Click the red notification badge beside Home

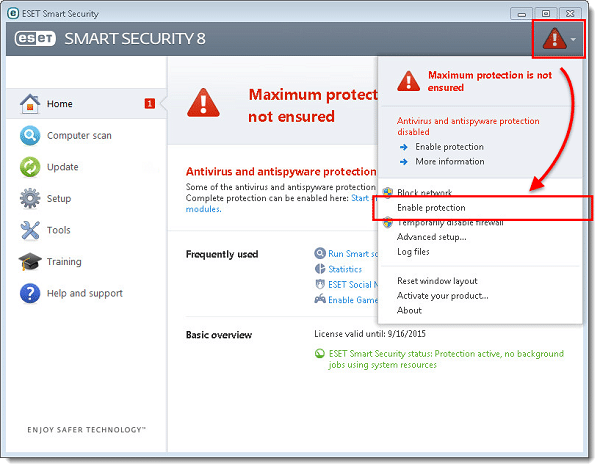pos(150,104)
